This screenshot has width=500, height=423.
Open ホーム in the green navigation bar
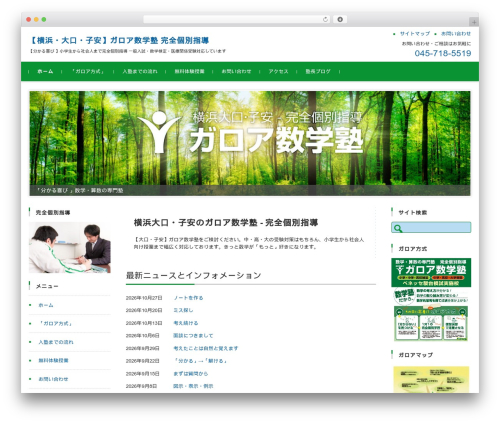pos(45,71)
